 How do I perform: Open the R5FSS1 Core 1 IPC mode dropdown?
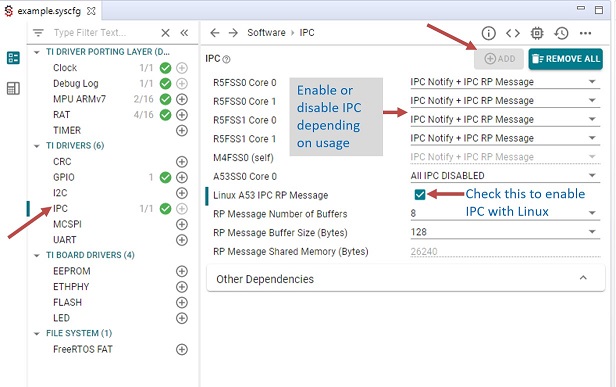pyautogui.click(x=505, y=138)
